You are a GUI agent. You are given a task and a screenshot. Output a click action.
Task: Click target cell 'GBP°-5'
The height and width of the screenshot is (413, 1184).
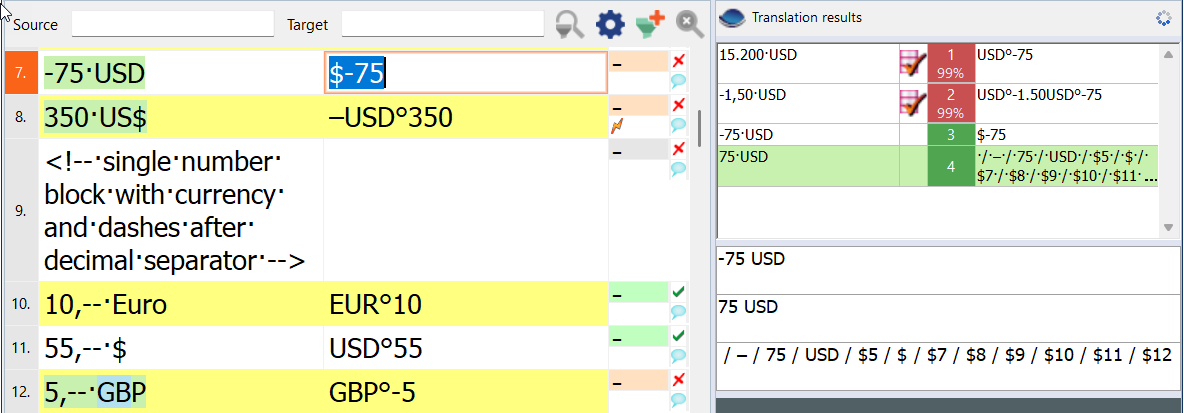pyautogui.click(x=466, y=392)
